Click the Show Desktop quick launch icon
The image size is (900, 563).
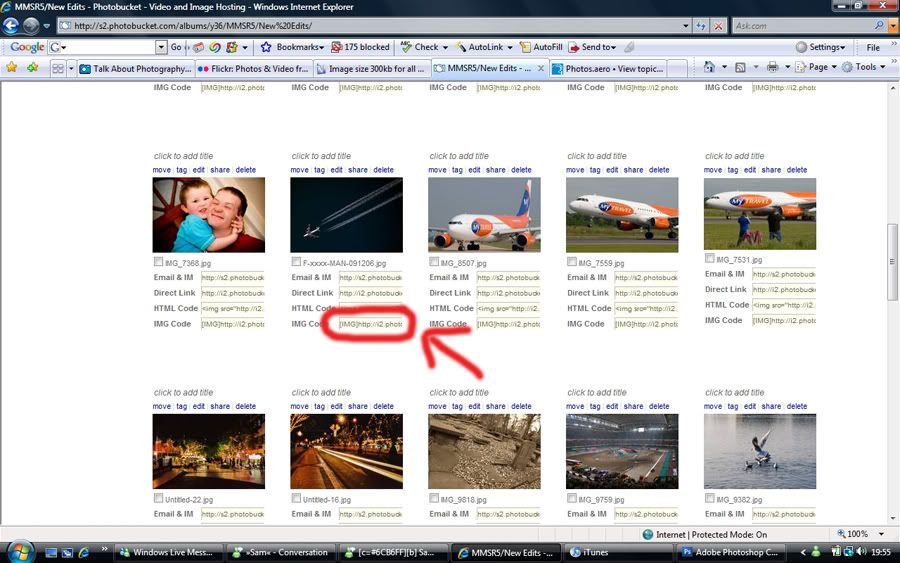(x=51, y=553)
